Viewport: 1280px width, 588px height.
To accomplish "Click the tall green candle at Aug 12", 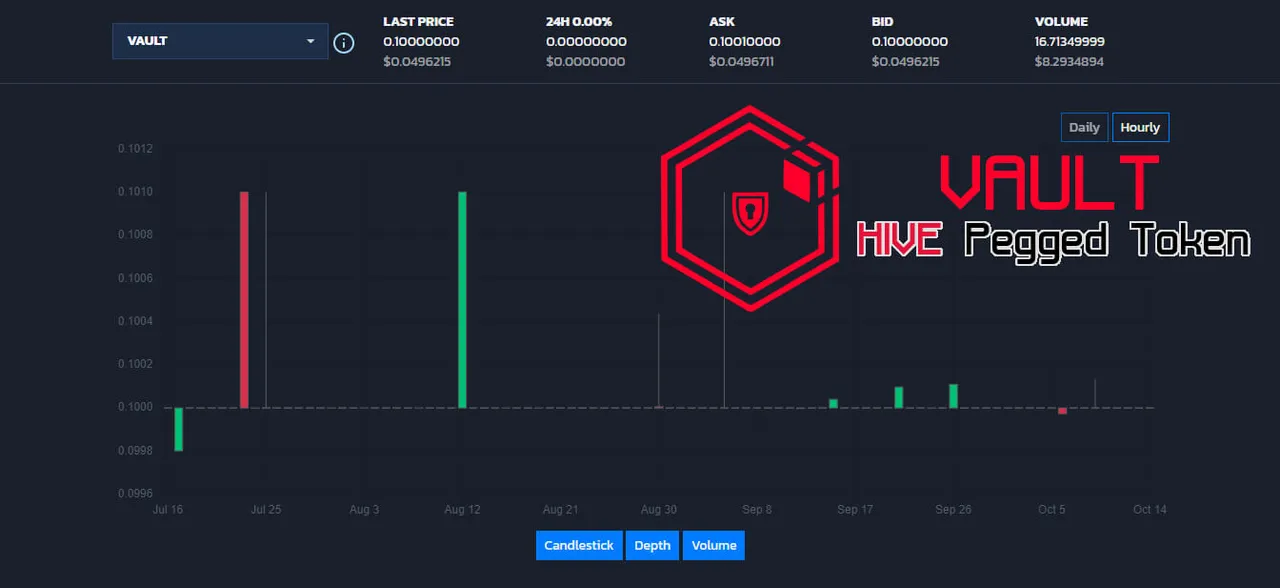I will click(462, 300).
